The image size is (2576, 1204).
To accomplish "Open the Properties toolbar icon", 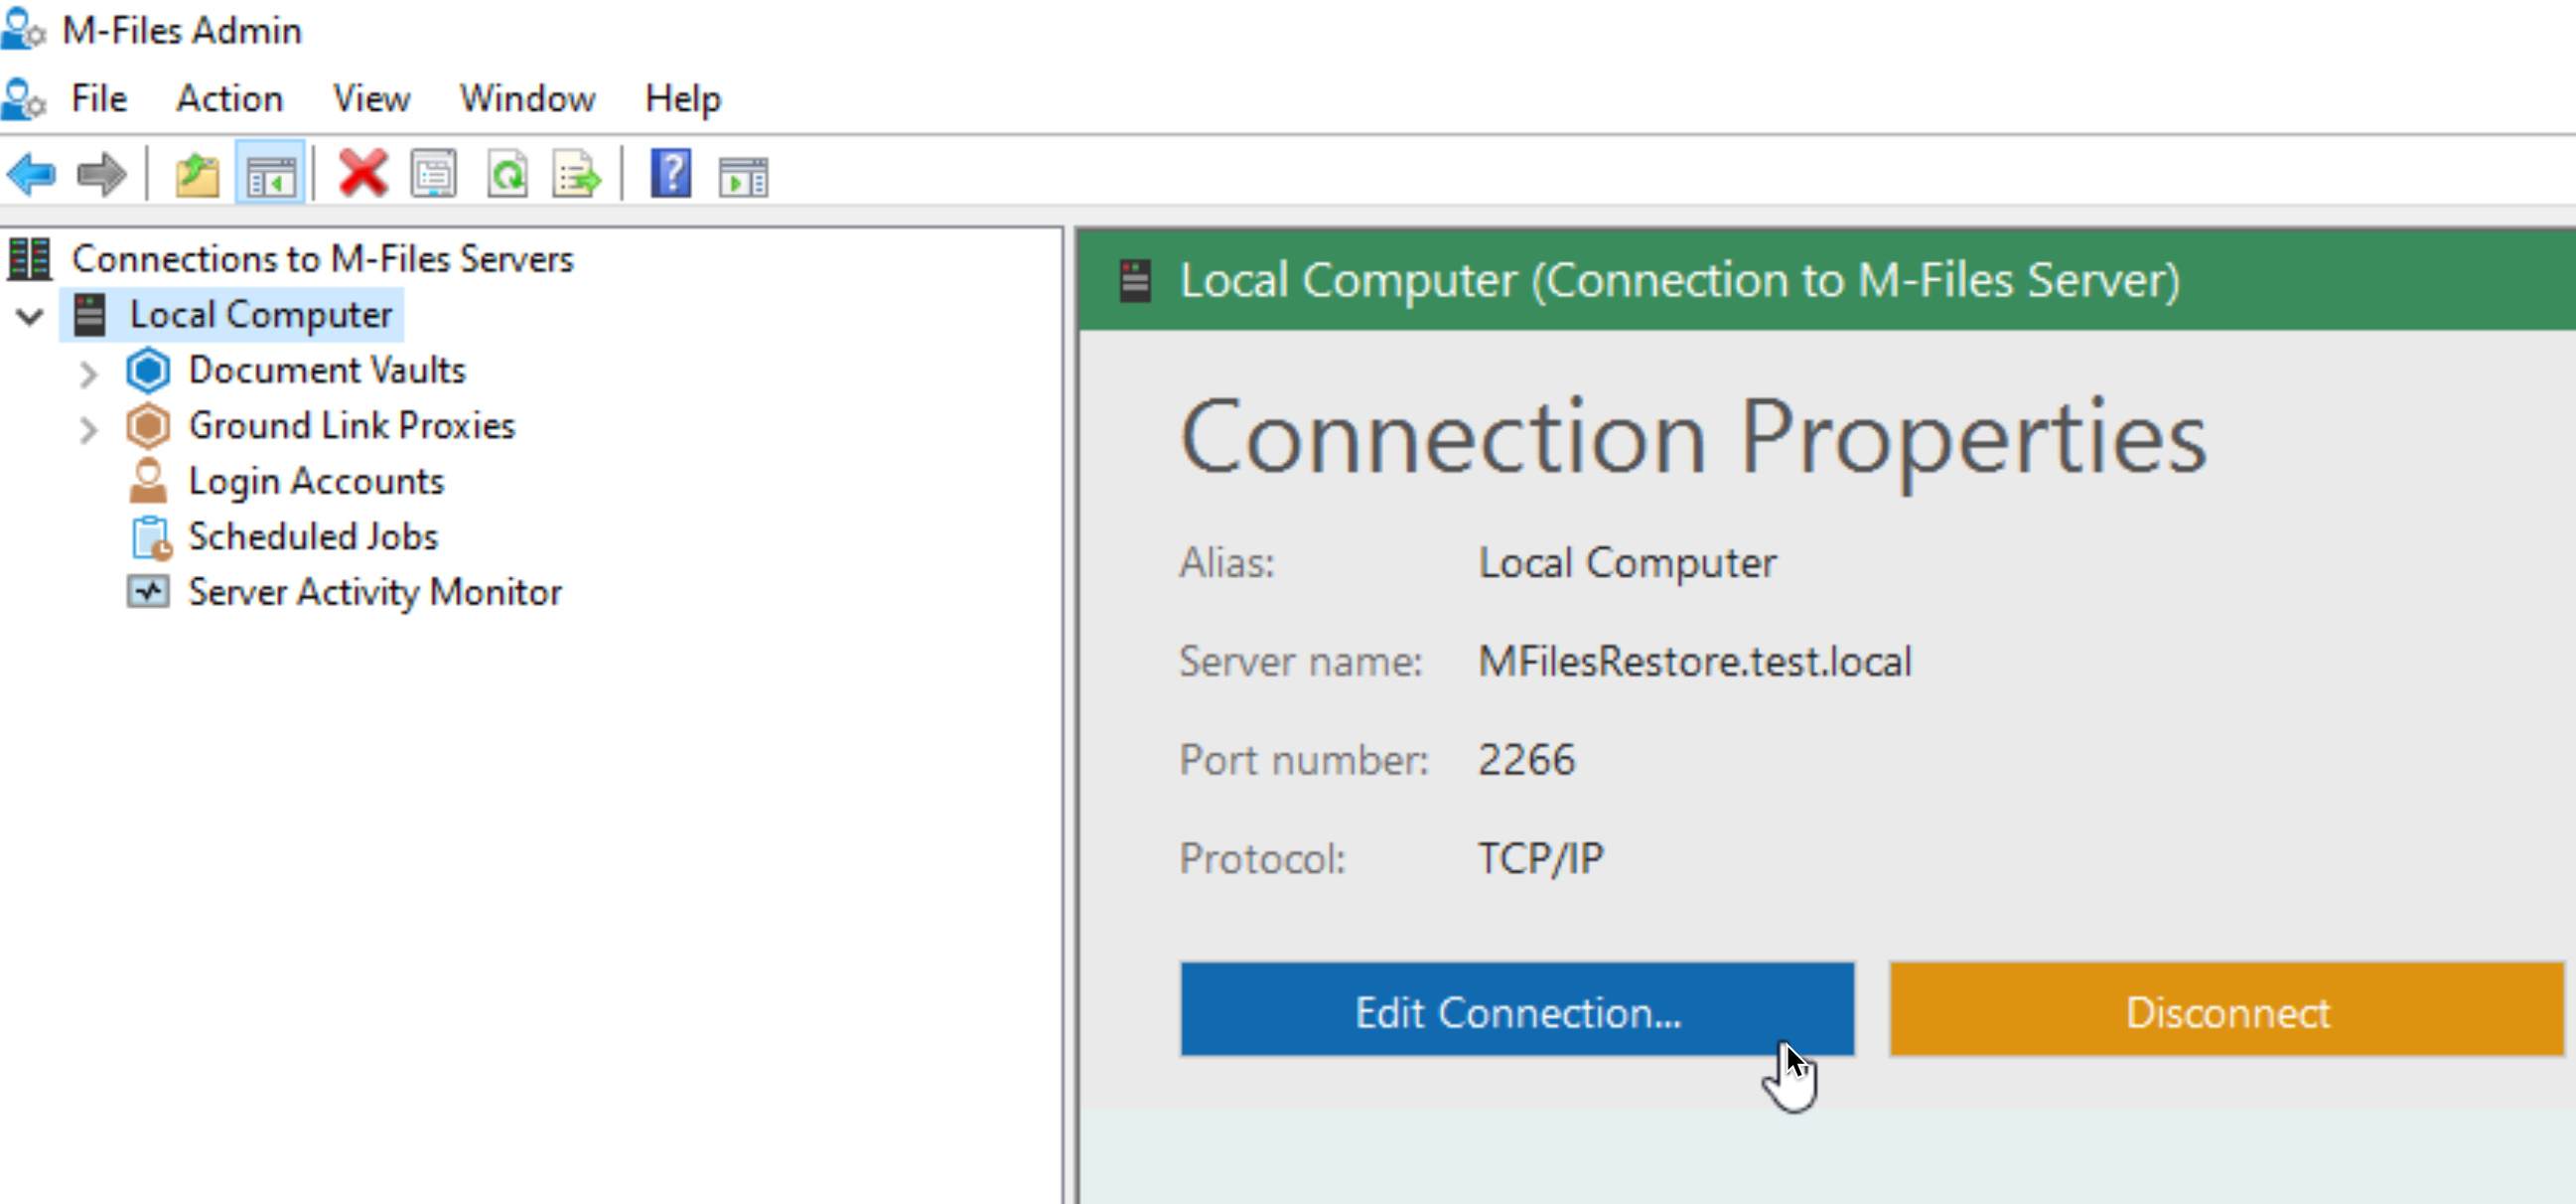I will (x=433, y=175).
